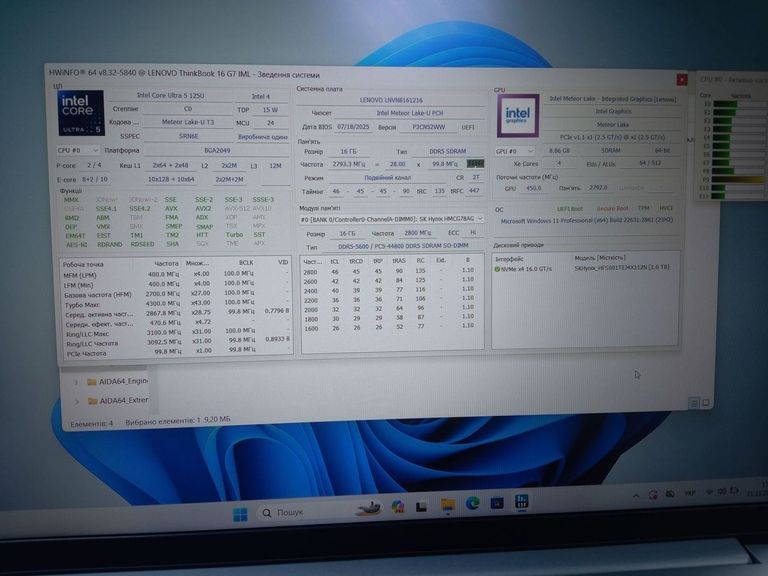Click the boat picture in the taskbar search box
Screen dimensions: 768x576
(x=368, y=509)
